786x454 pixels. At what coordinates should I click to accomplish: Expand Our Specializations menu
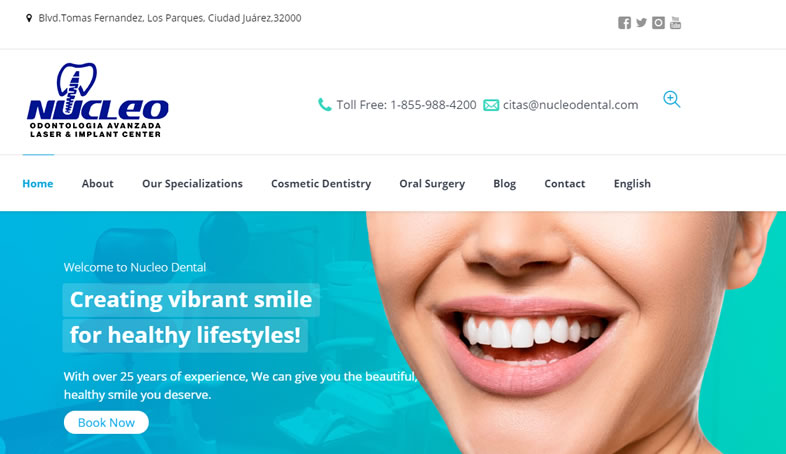tap(192, 184)
